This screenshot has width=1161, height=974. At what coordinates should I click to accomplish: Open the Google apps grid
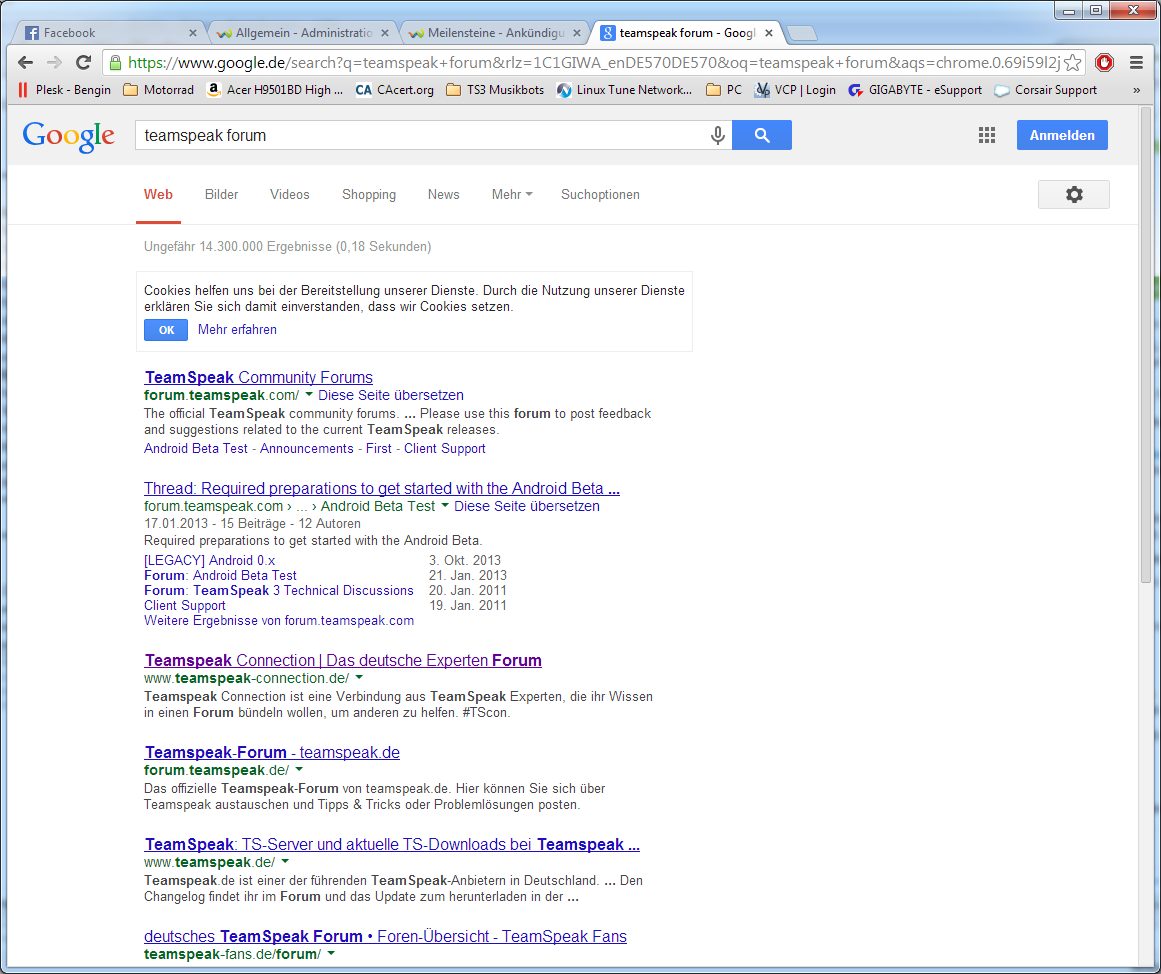pos(987,135)
